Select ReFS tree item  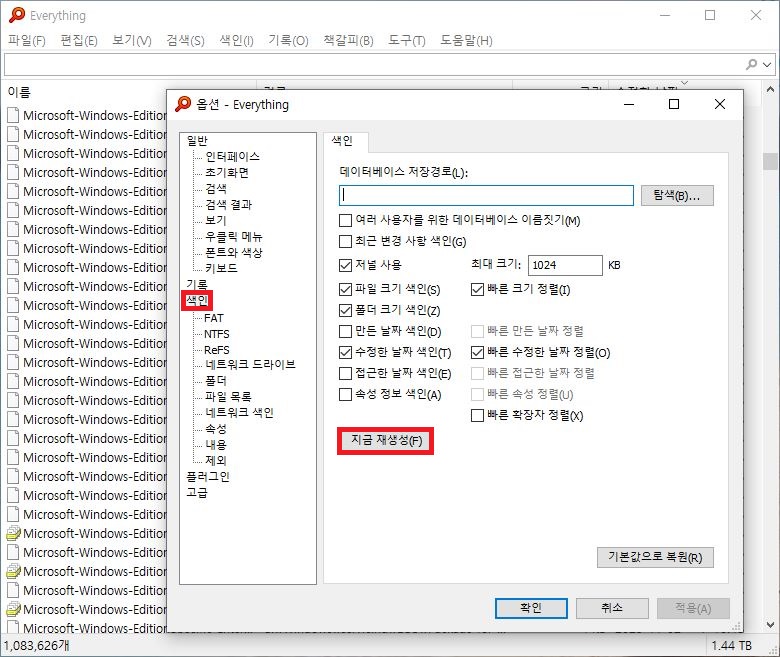tap(216, 350)
